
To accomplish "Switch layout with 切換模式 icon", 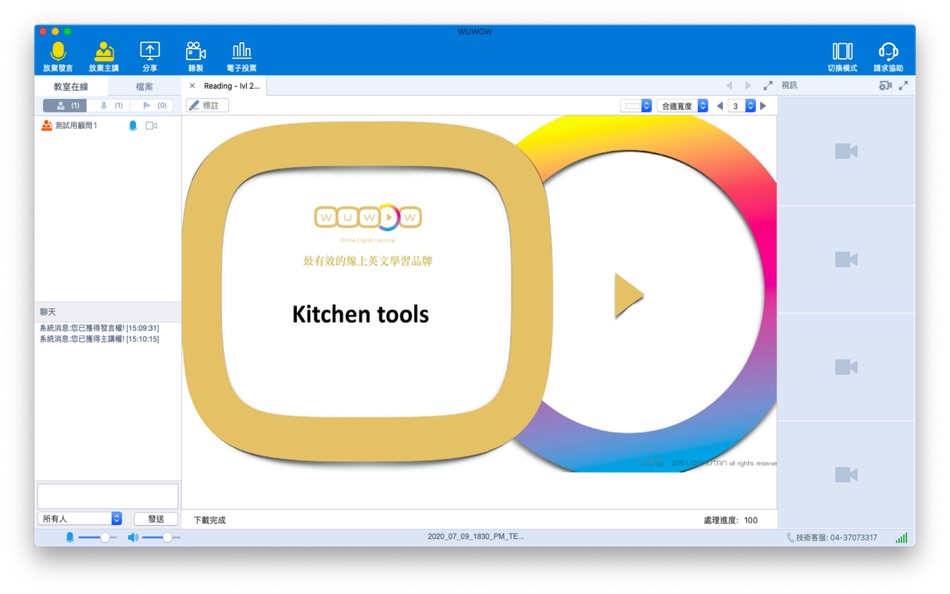I will pos(842,52).
